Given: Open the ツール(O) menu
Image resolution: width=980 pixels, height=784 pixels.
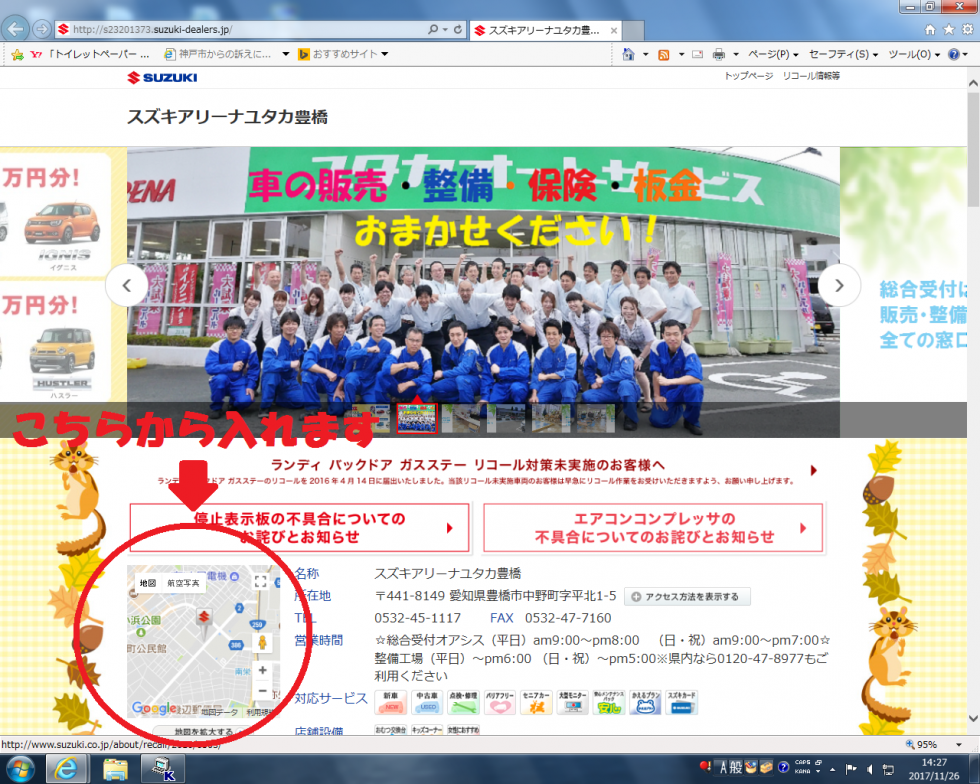Looking at the screenshot, I should (914, 54).
